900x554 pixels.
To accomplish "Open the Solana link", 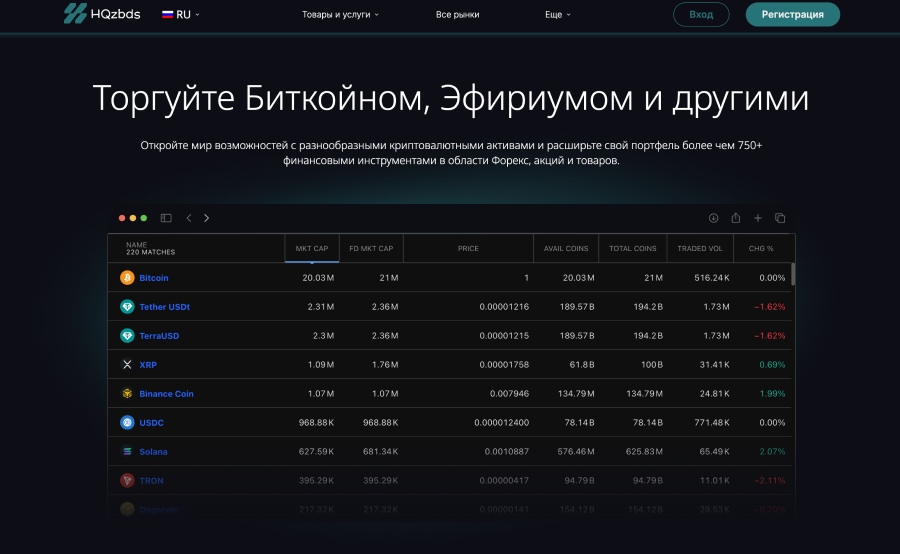I will [153, 452].
